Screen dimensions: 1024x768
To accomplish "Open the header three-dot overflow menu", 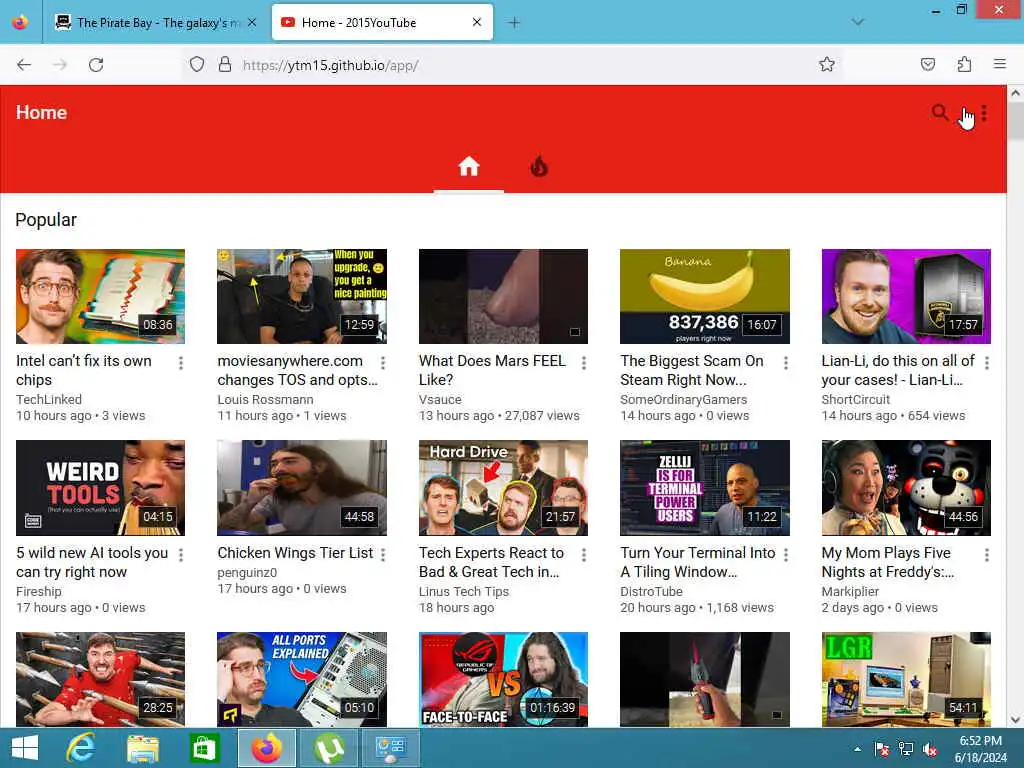I will coord(984,114).
